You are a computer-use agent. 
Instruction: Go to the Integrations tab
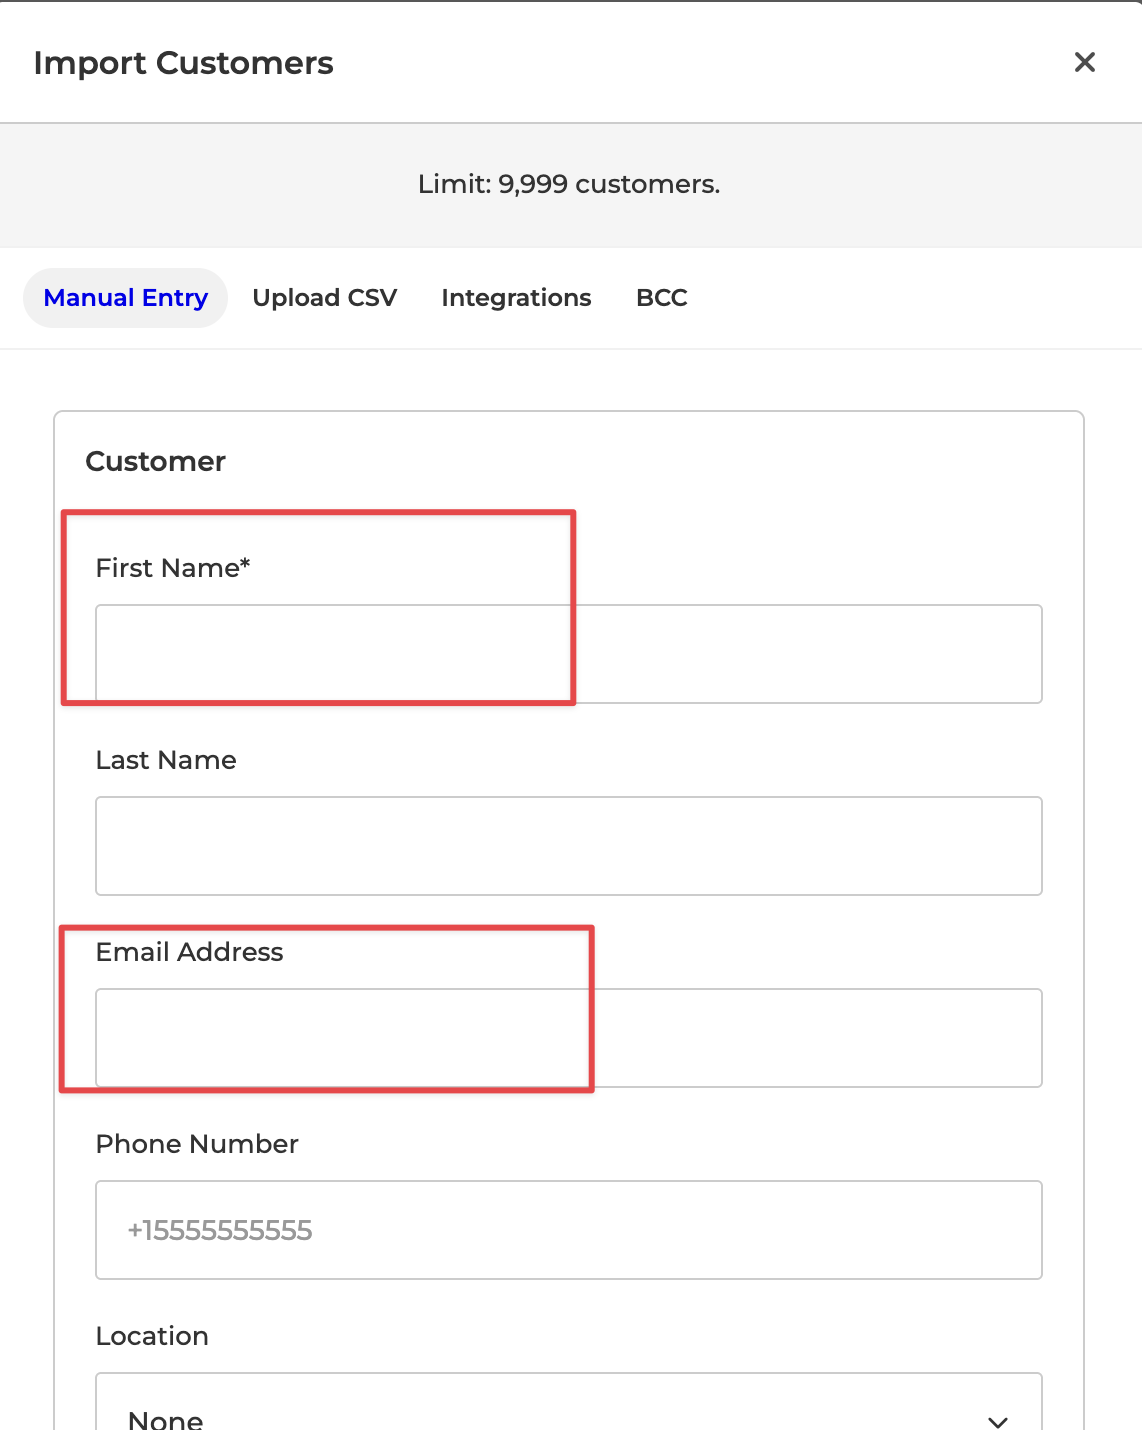pyautogui.click(x=516, y=298)
